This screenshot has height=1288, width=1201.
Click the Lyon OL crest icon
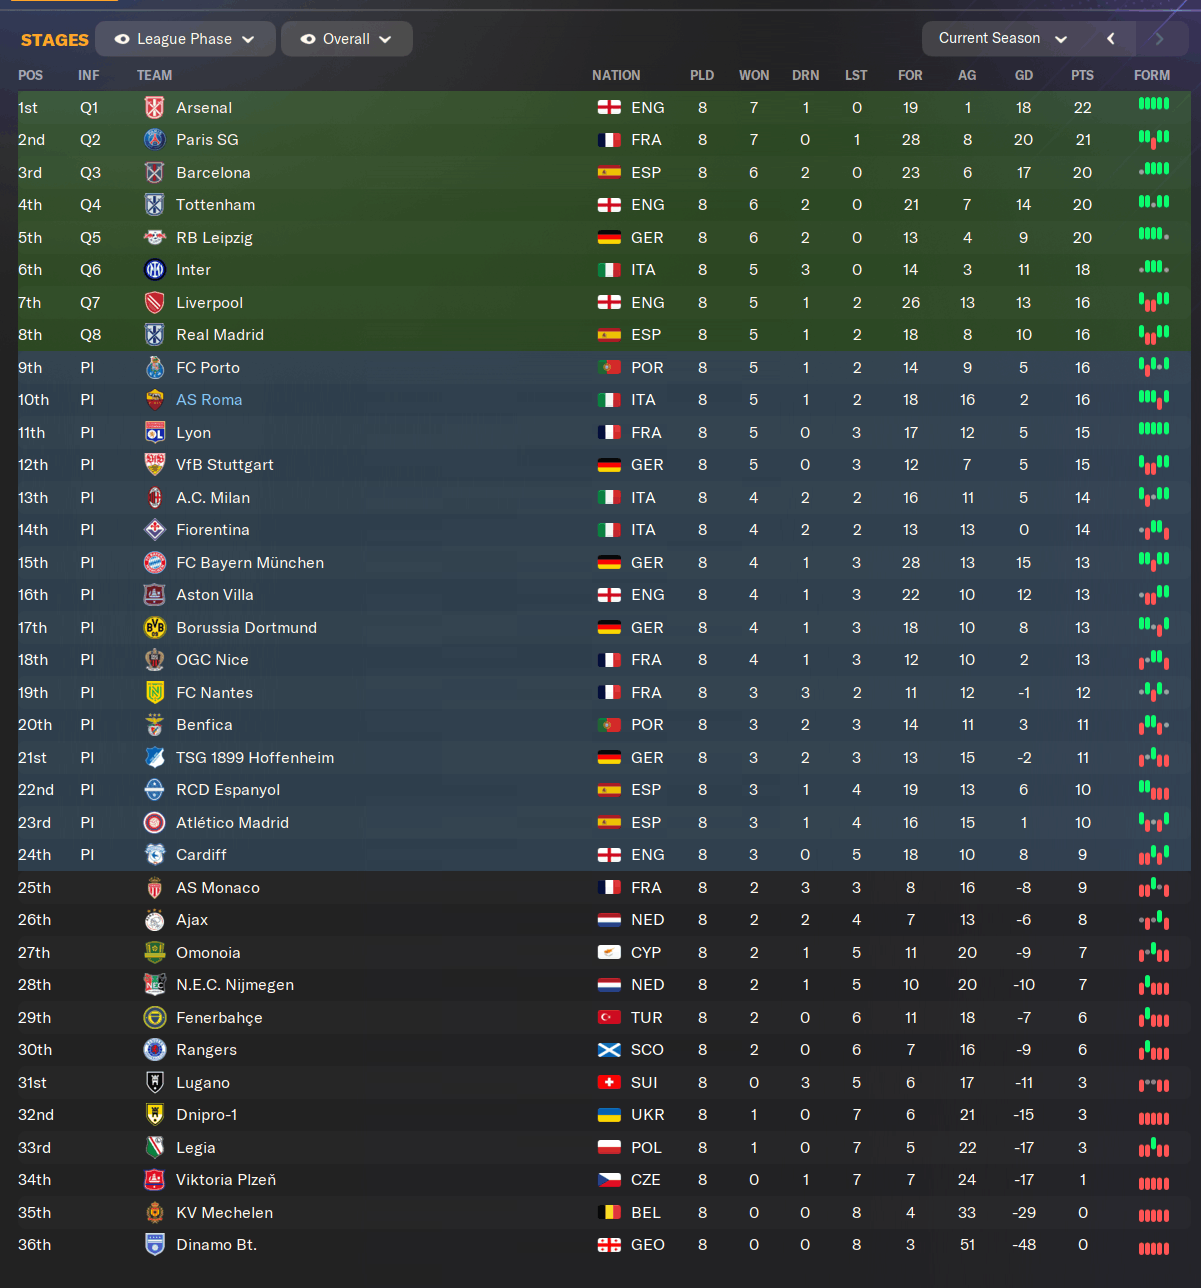(x=154, y=433)
